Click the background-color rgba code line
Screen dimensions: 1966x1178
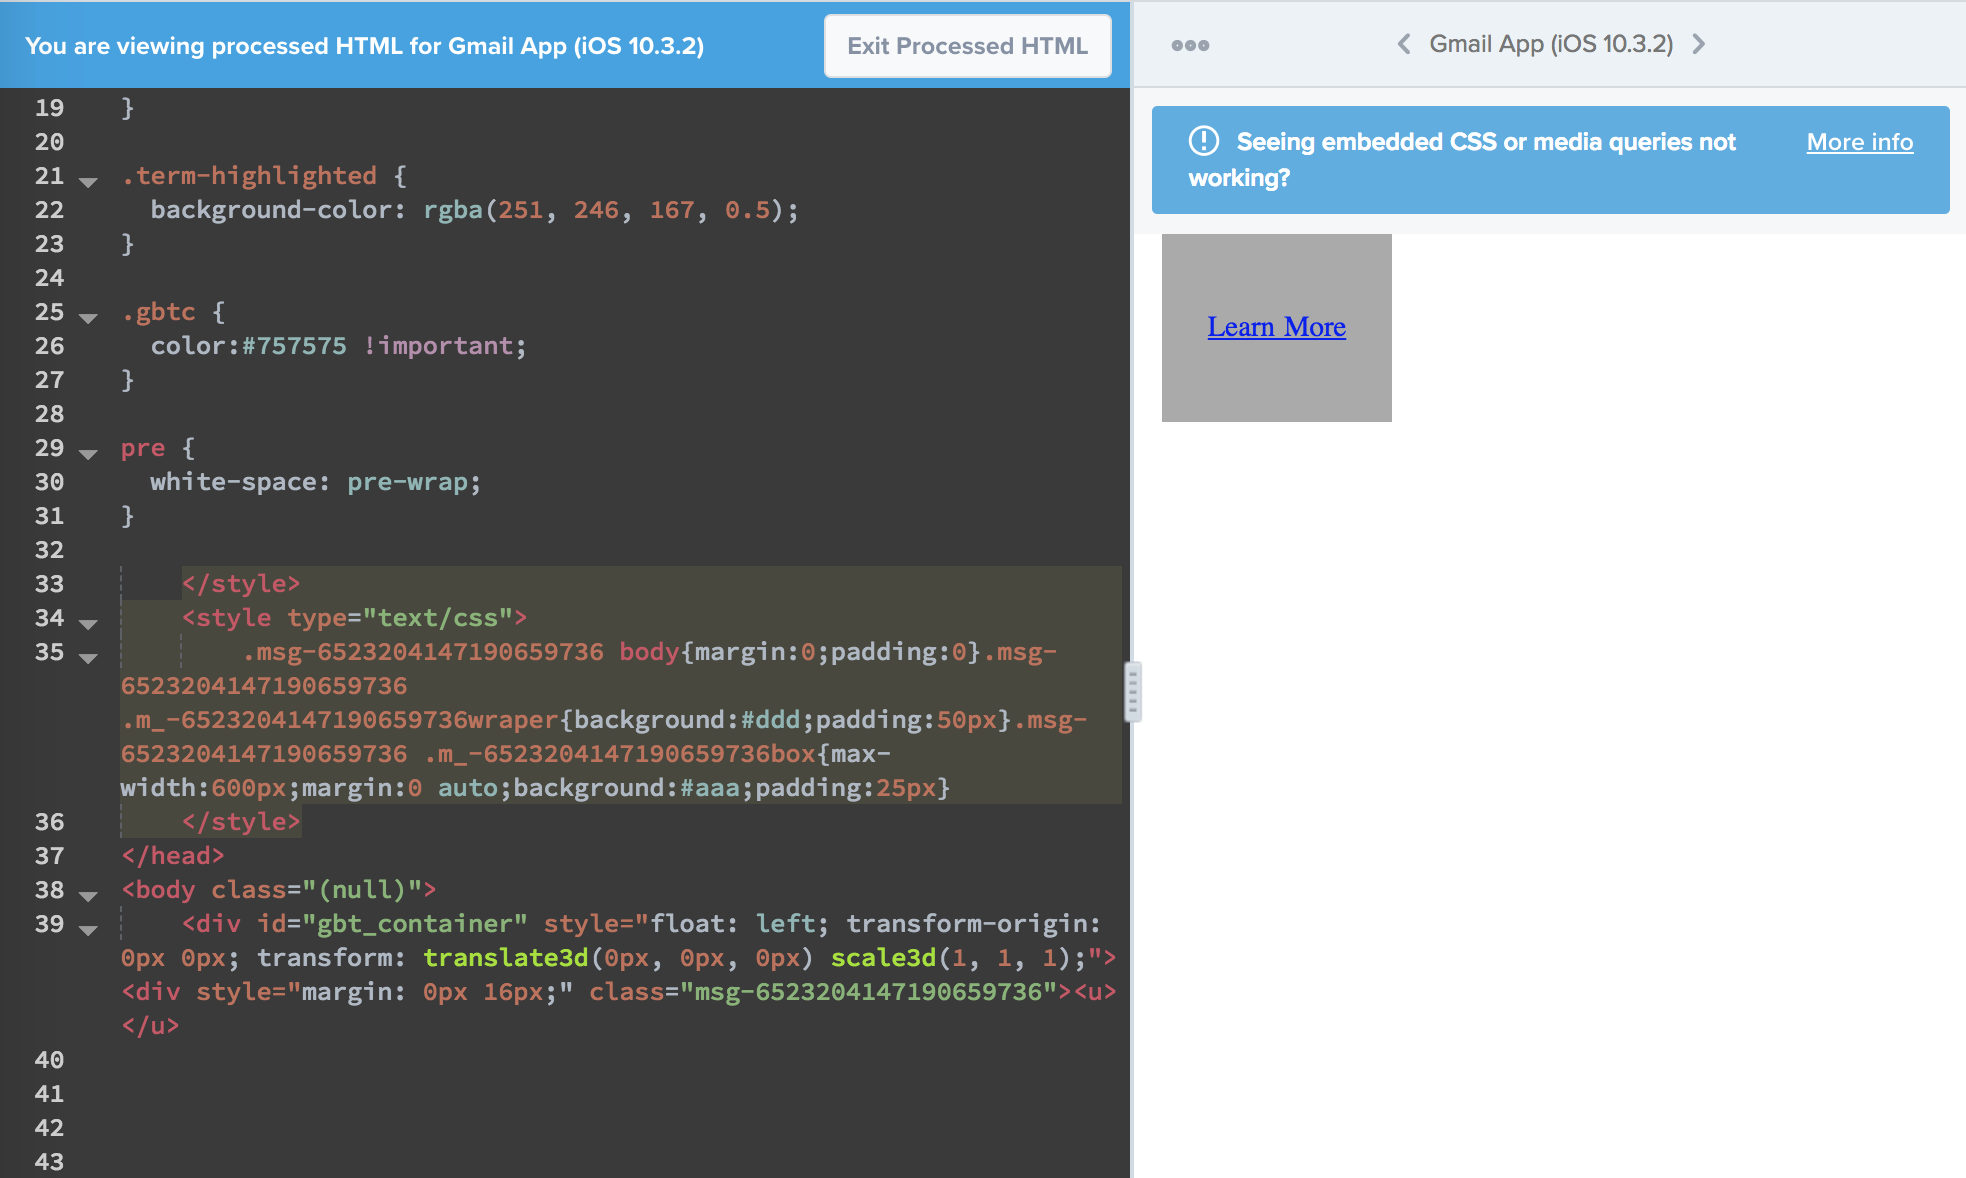point(475,210)
